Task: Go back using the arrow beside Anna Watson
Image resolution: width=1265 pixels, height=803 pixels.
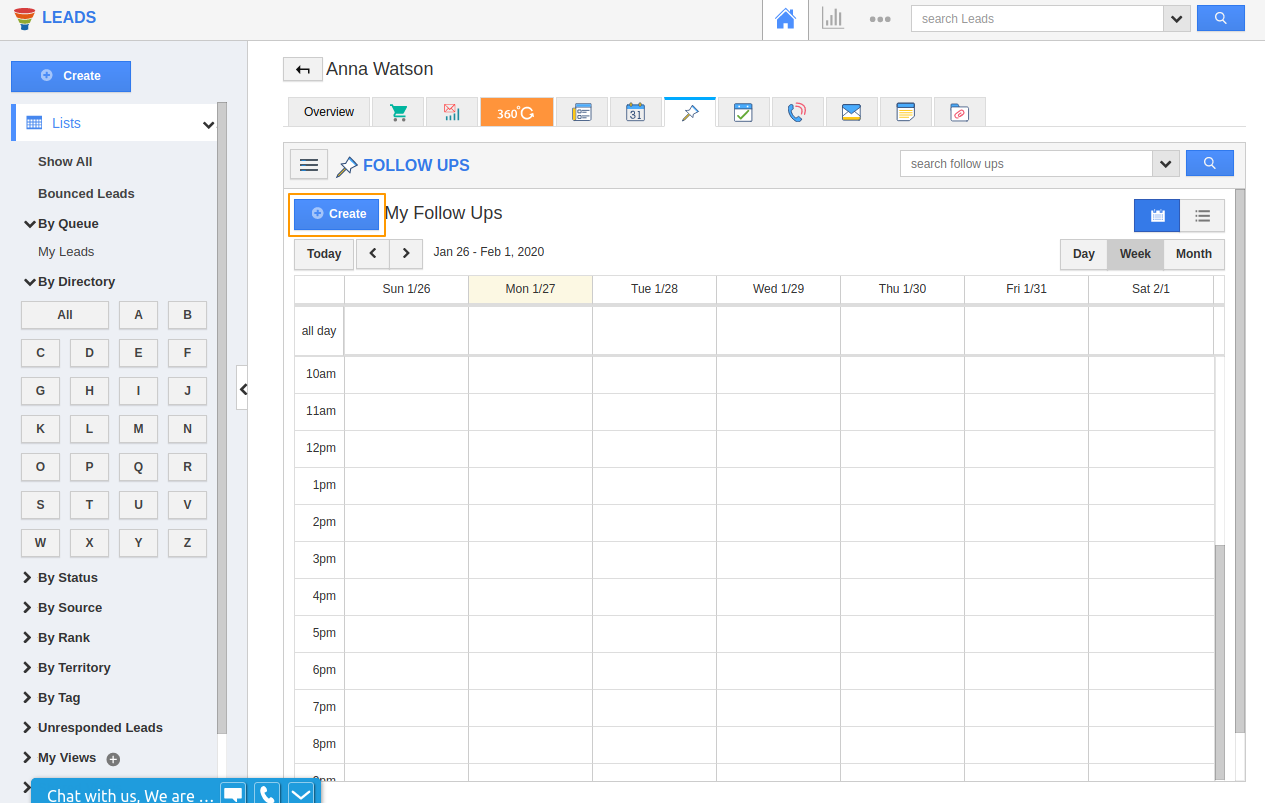Action: [303, 69]
